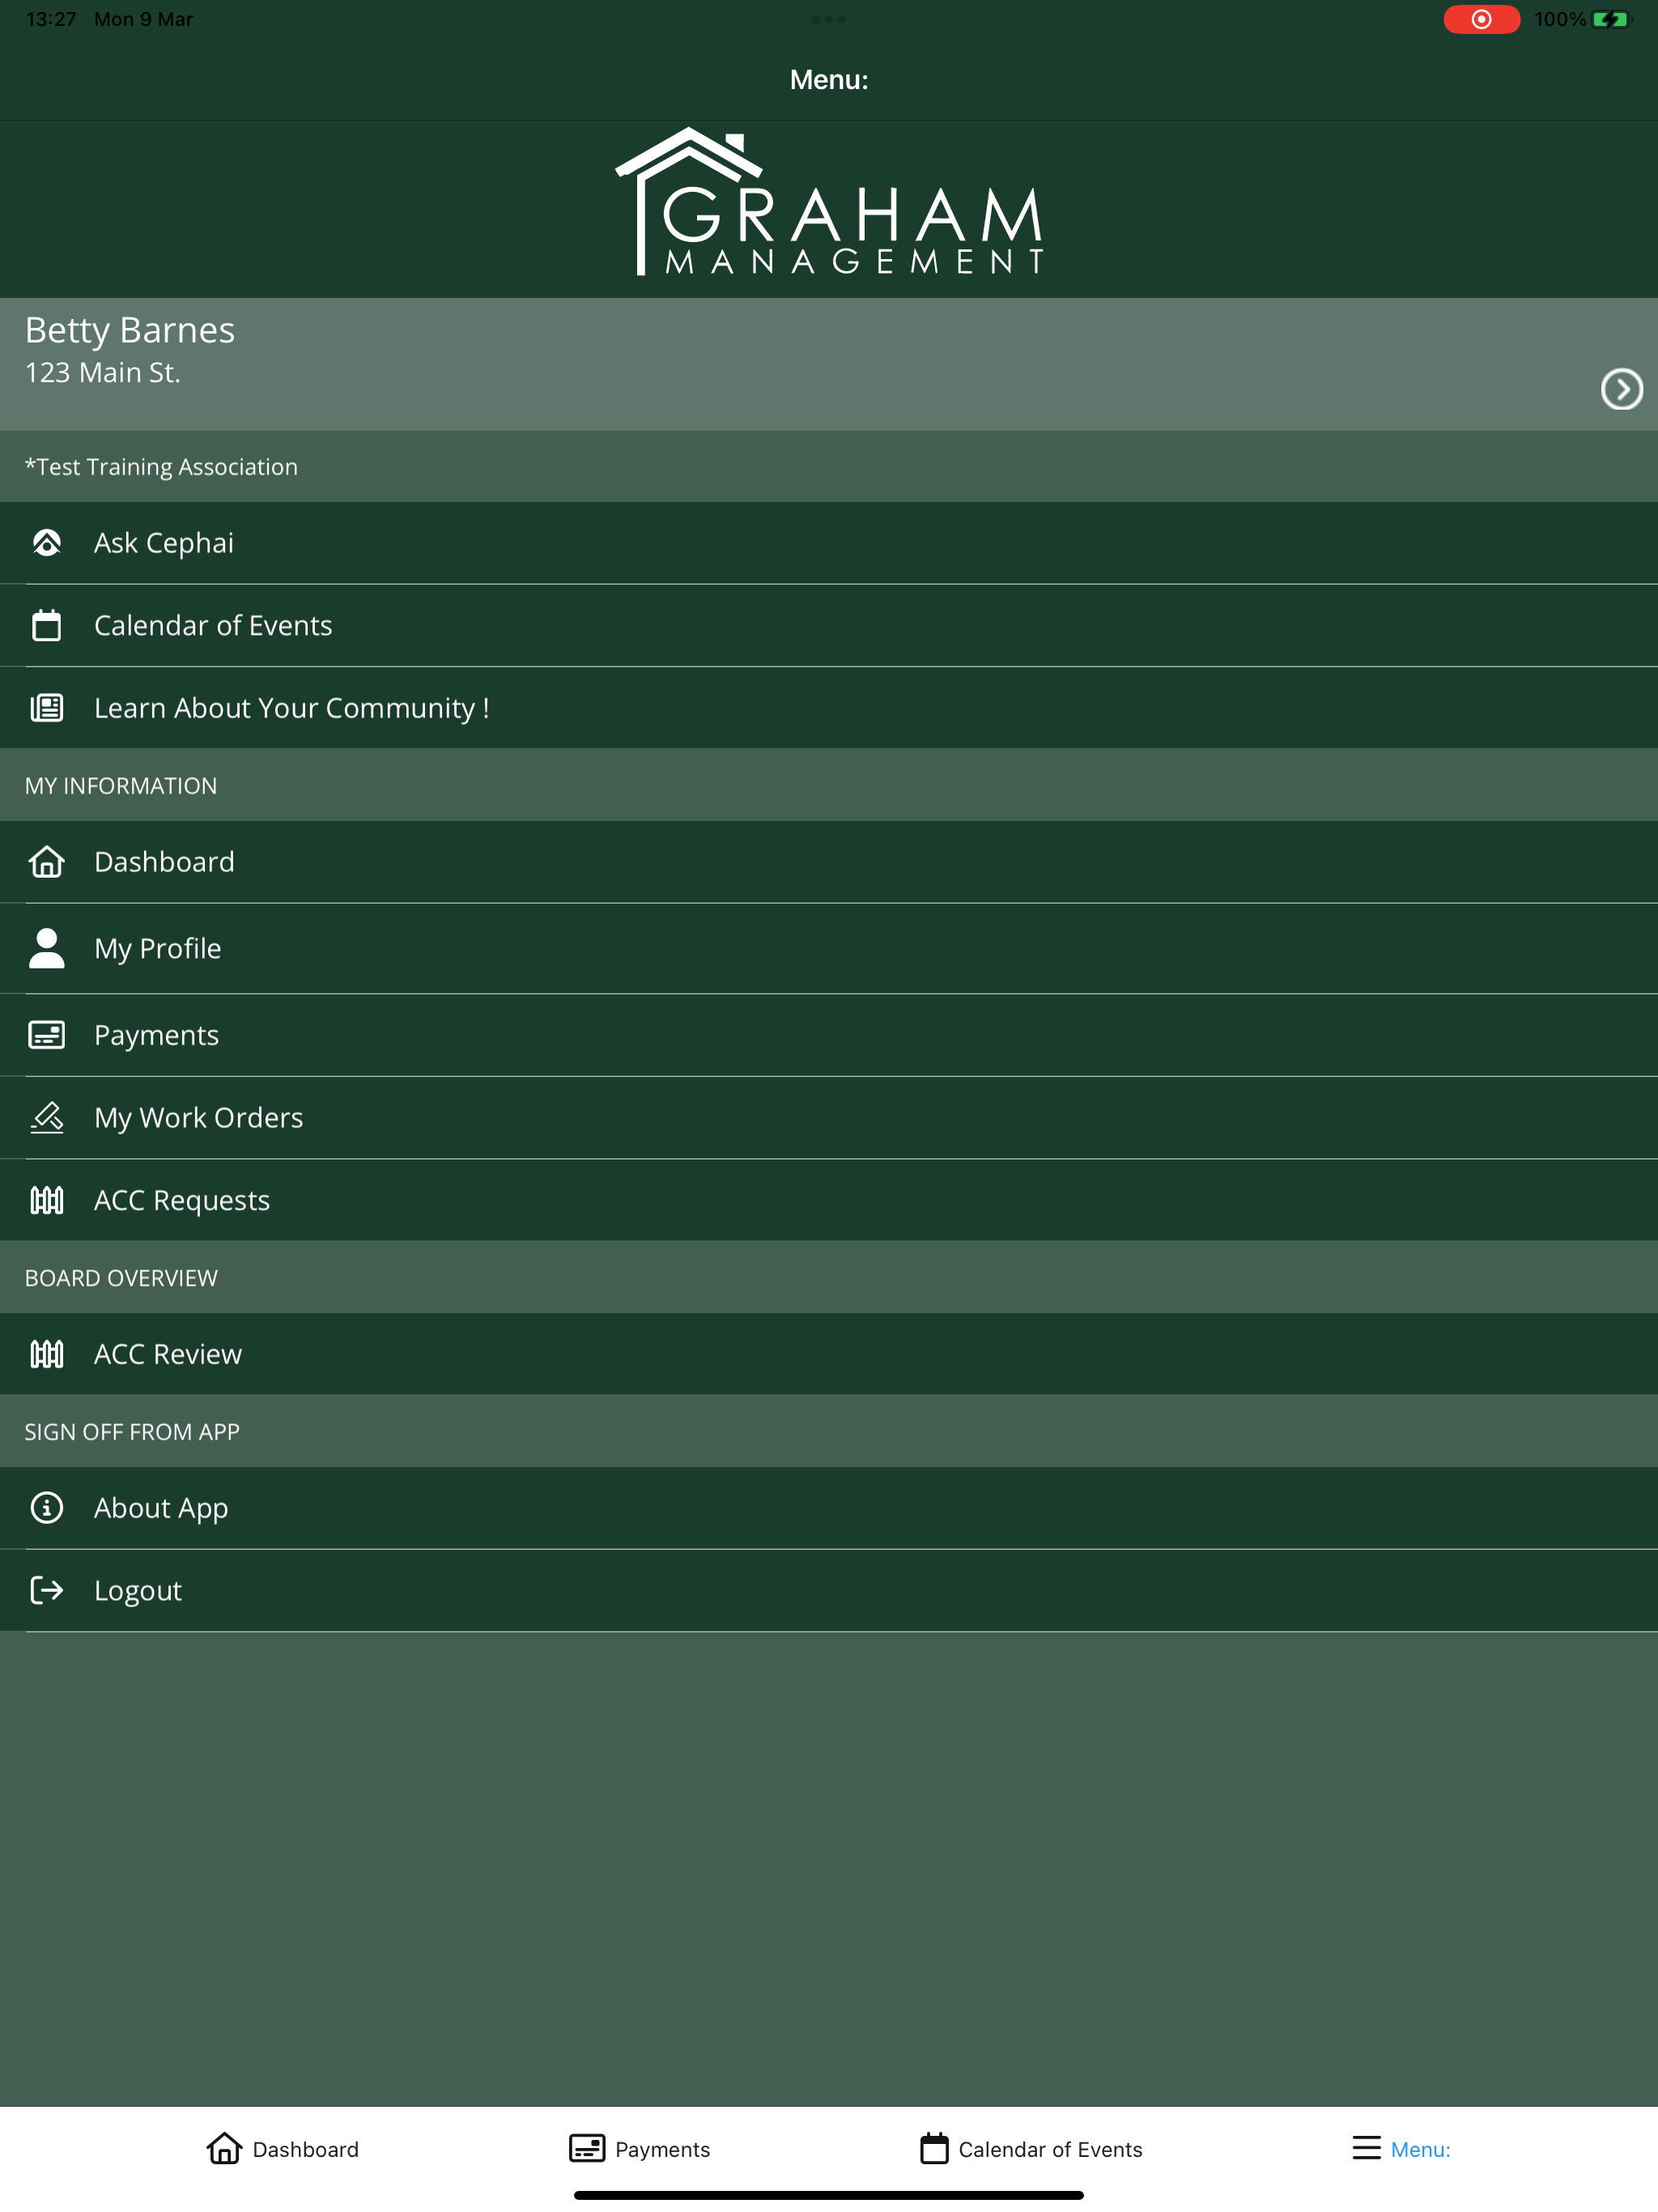This screenshot has height=2212, width=1658.
Task: Tap the hamburger menu icon in bottom bar
Action: pos(1366,2148)
